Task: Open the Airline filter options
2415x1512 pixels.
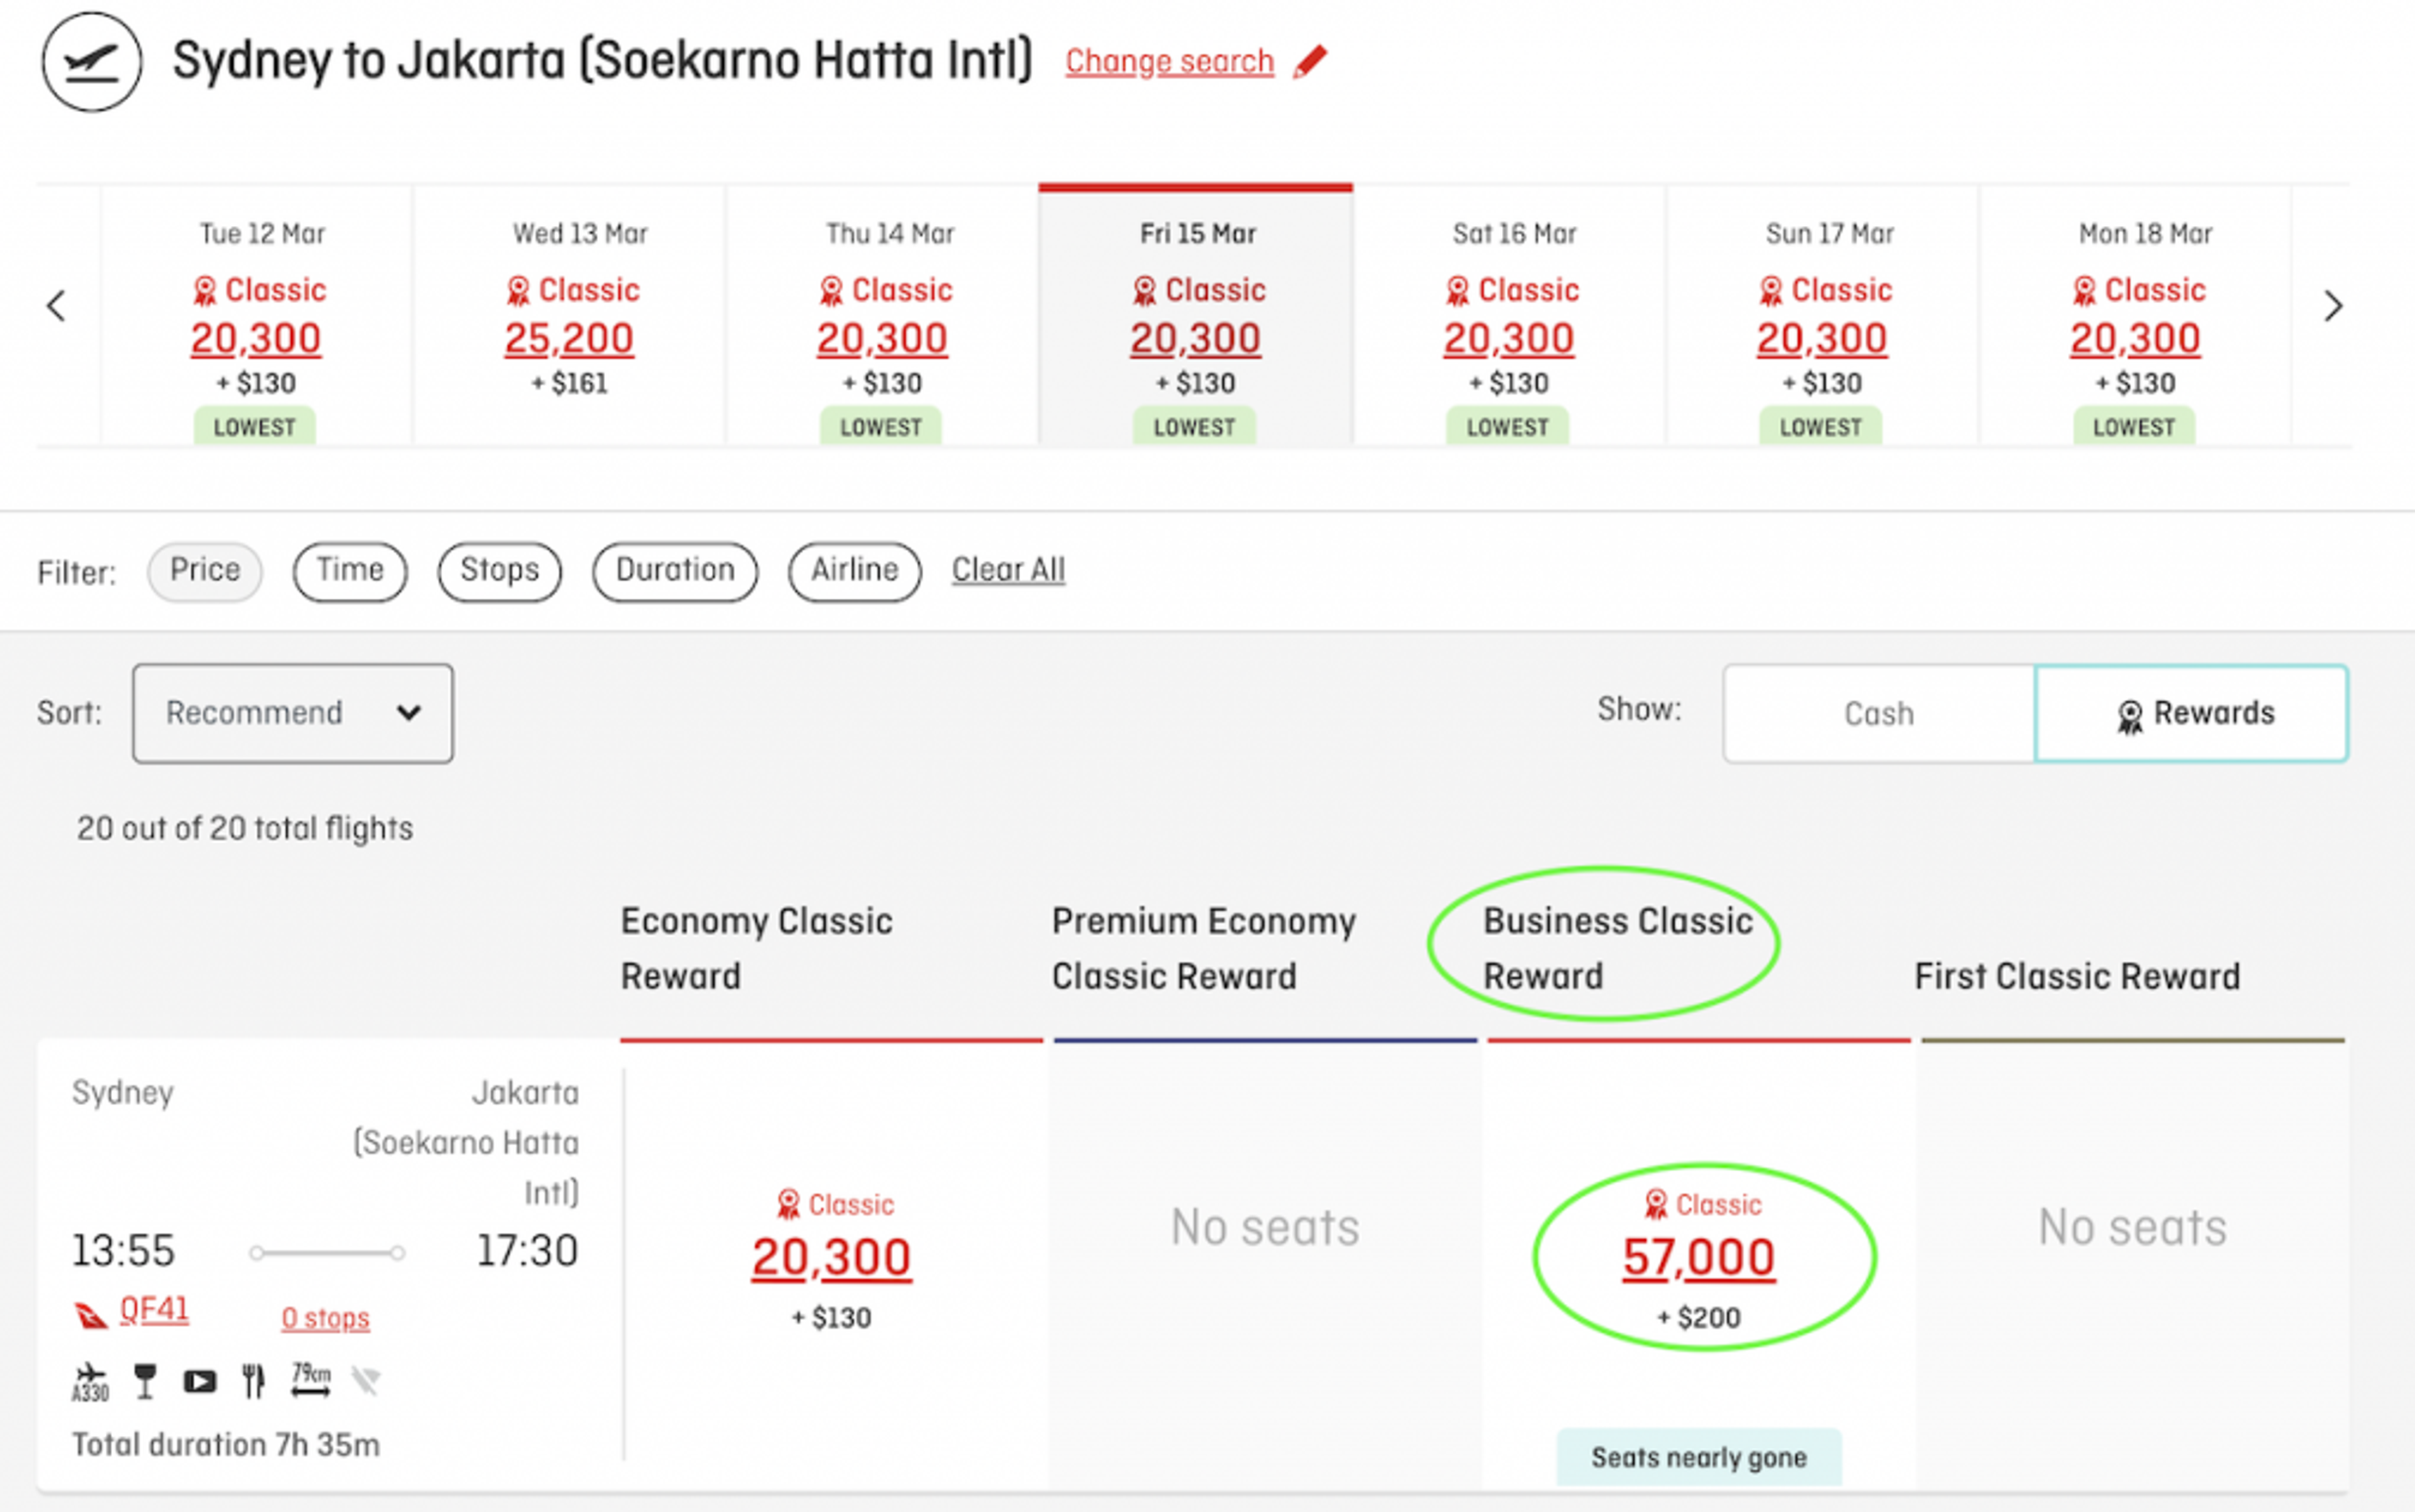Action: [854, 571]
